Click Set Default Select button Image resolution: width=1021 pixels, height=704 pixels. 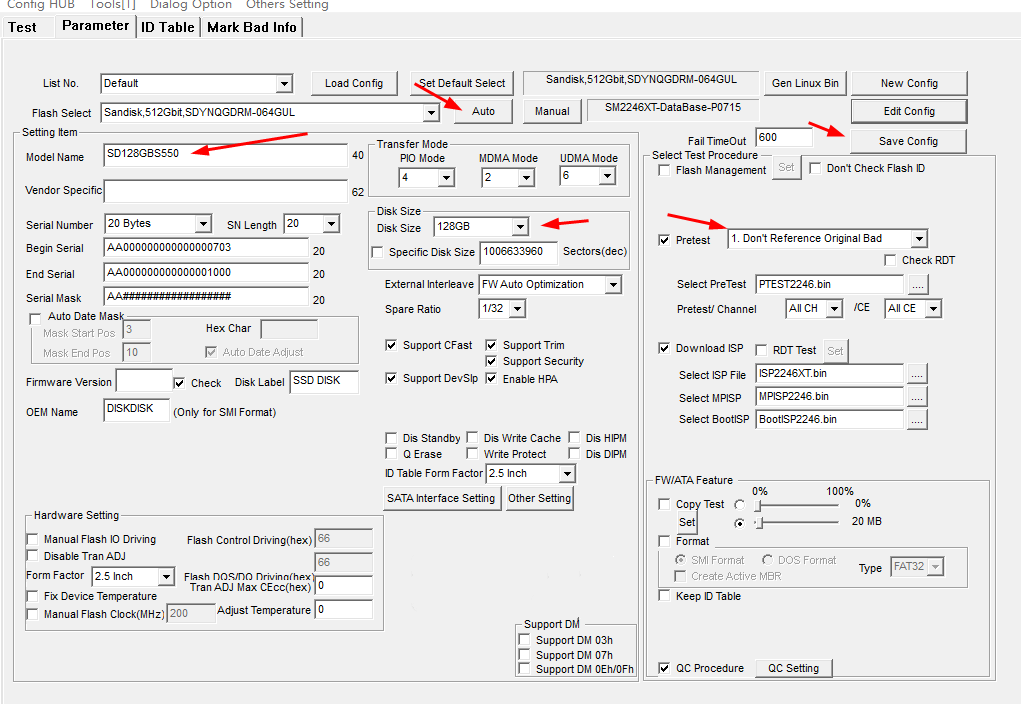(x=462, y=83)
